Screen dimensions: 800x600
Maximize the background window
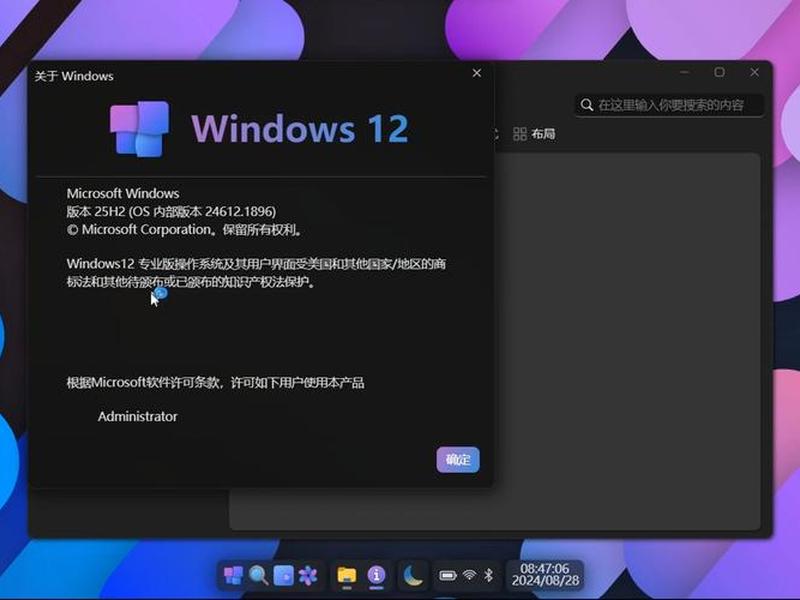[x=719, y=72]
